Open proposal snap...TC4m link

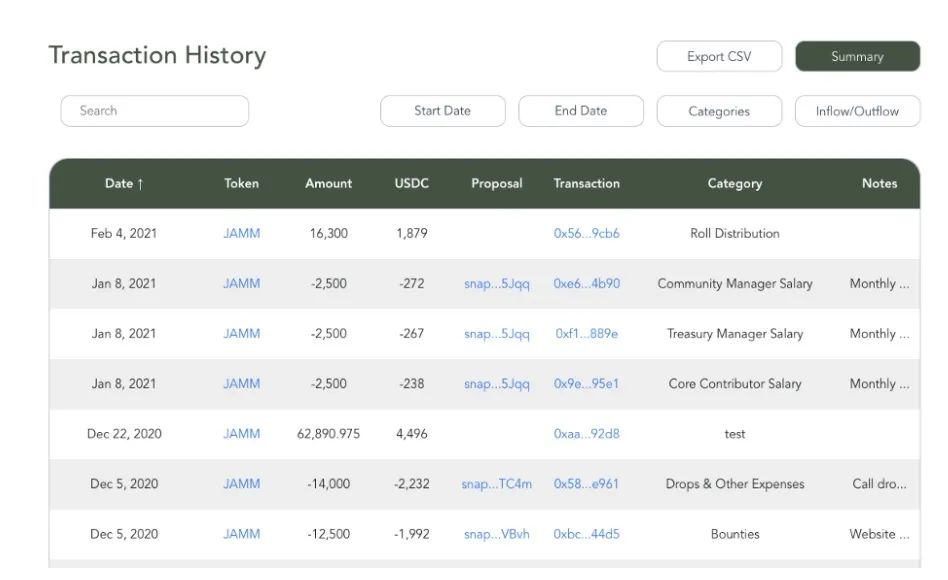pyautogui.click(x=496, y=484)
